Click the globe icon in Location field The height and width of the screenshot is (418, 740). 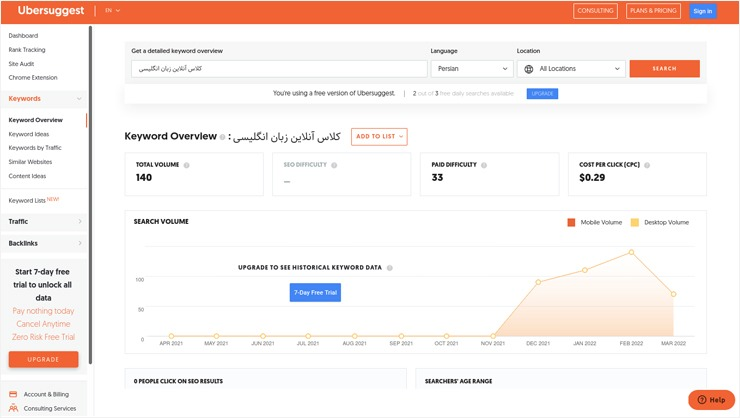(529, 69)
